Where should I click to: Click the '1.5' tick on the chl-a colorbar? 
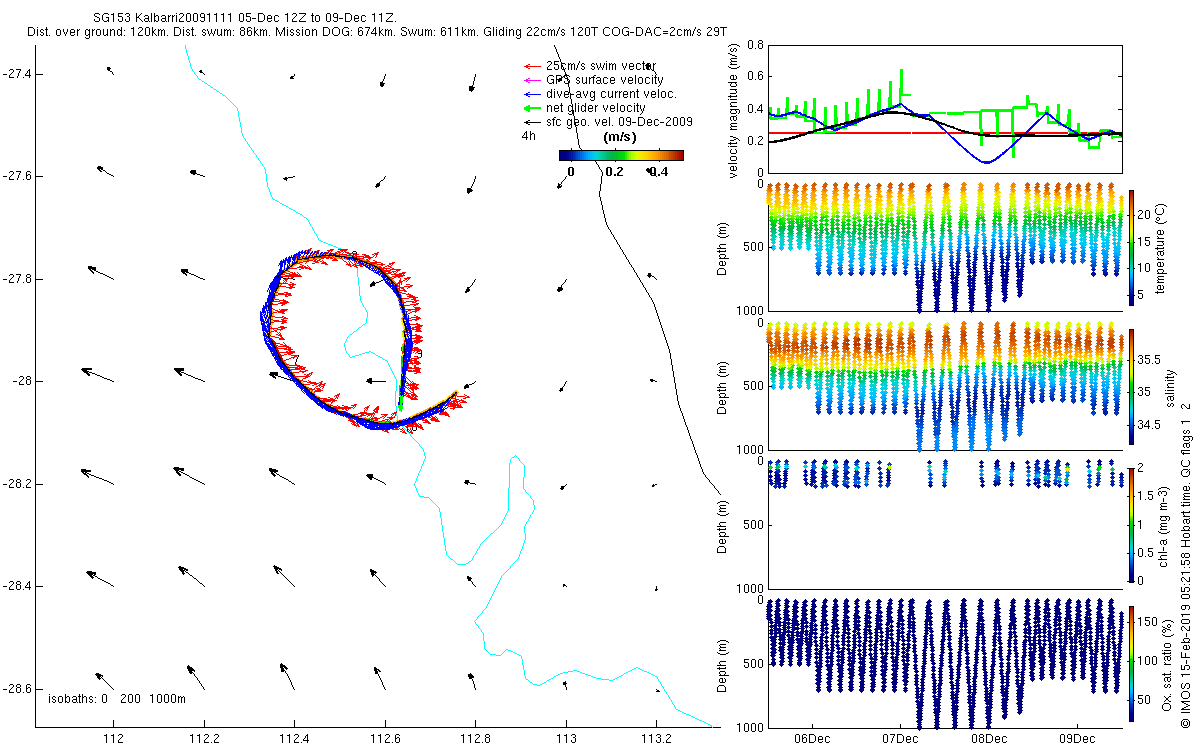tap(1146, 495)
